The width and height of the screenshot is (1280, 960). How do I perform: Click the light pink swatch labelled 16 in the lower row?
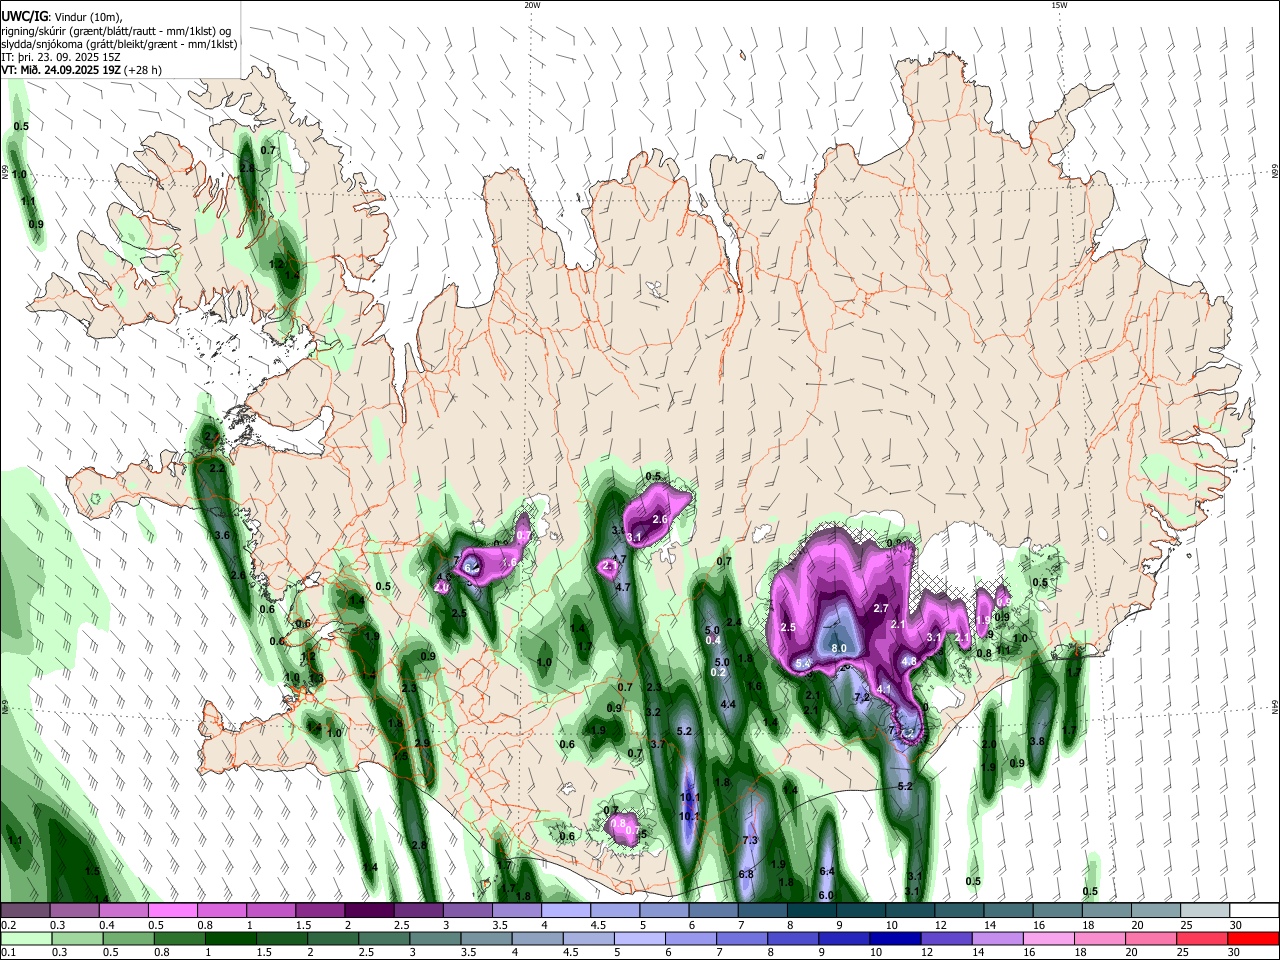click(x=1048, y=938)
